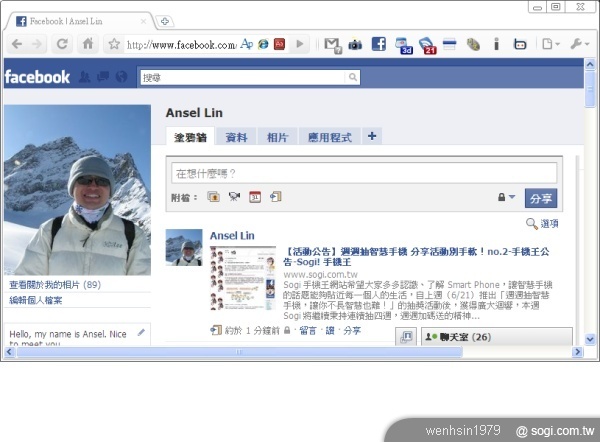Click the 分享 share button
The height and width of the screenshot is (442, 600).
click(x=541, y=198)
